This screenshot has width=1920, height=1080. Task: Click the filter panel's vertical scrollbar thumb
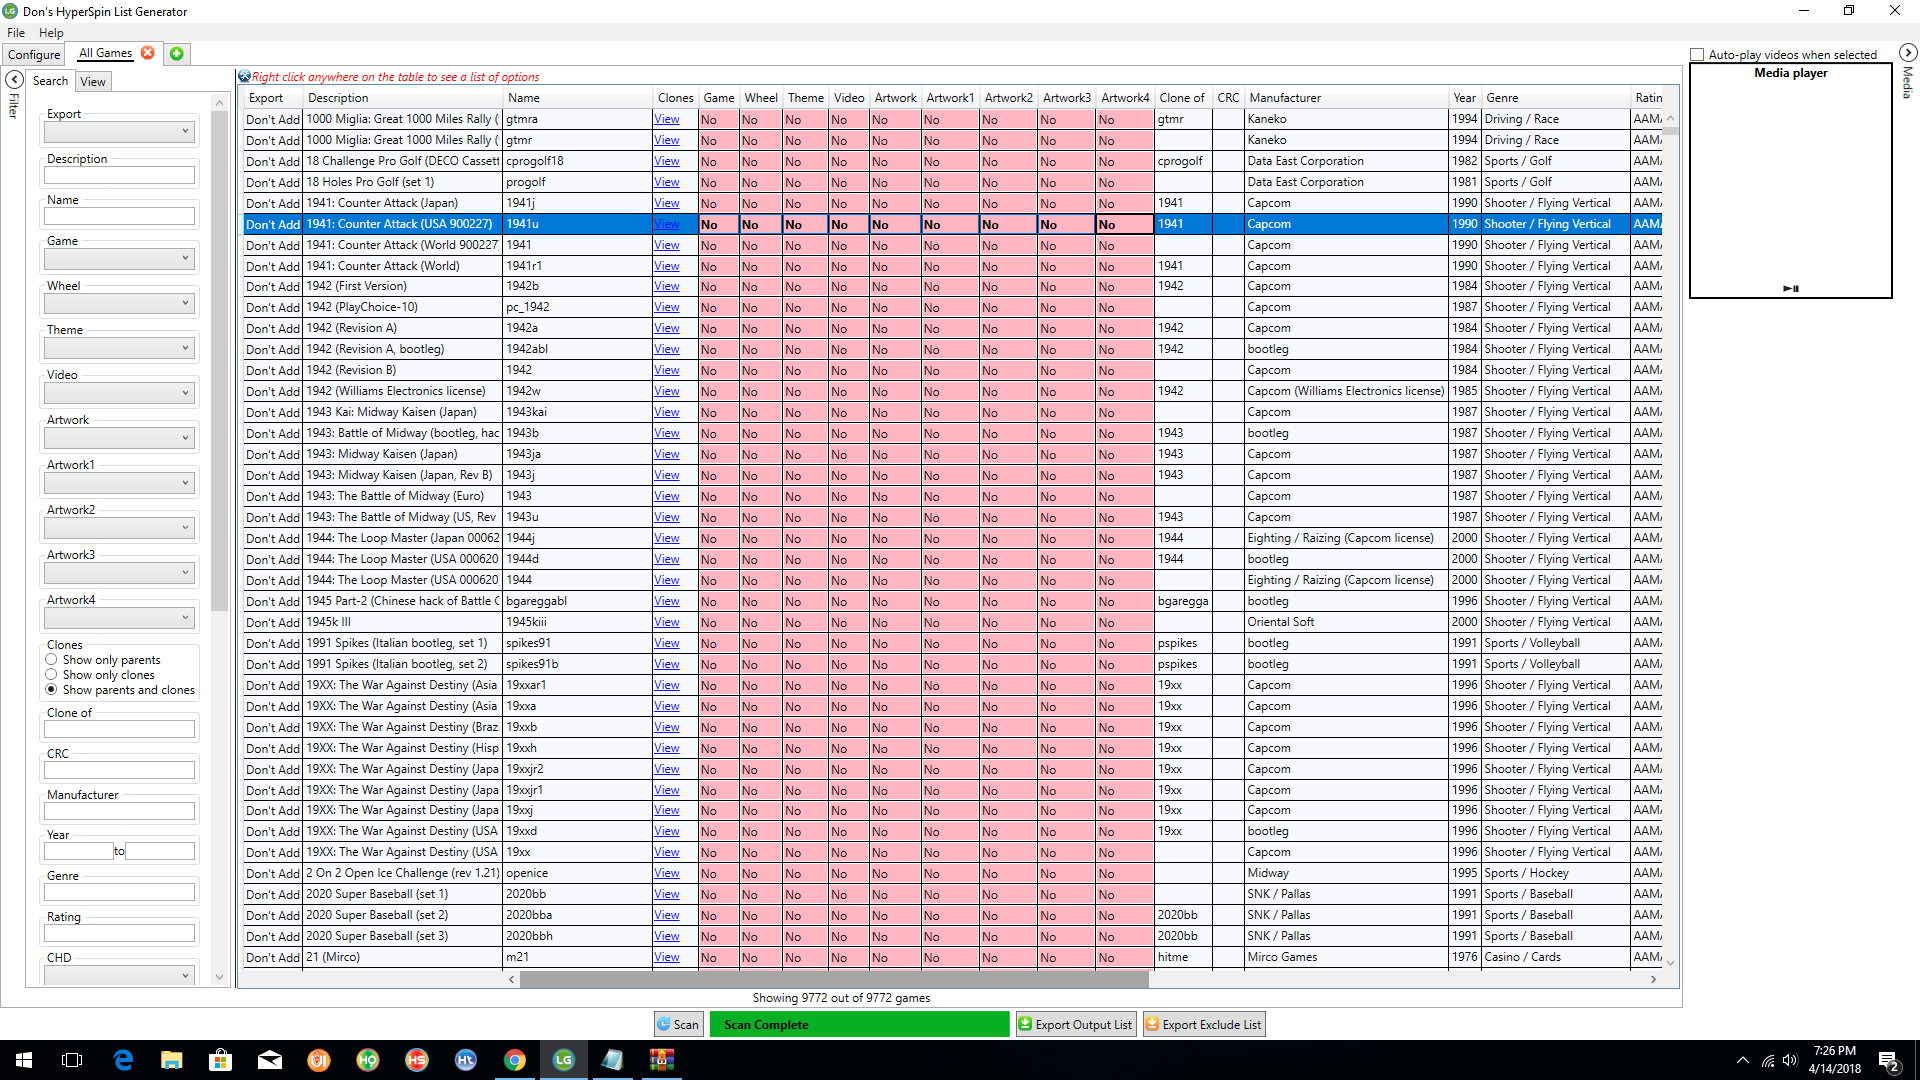pos(219,360)
